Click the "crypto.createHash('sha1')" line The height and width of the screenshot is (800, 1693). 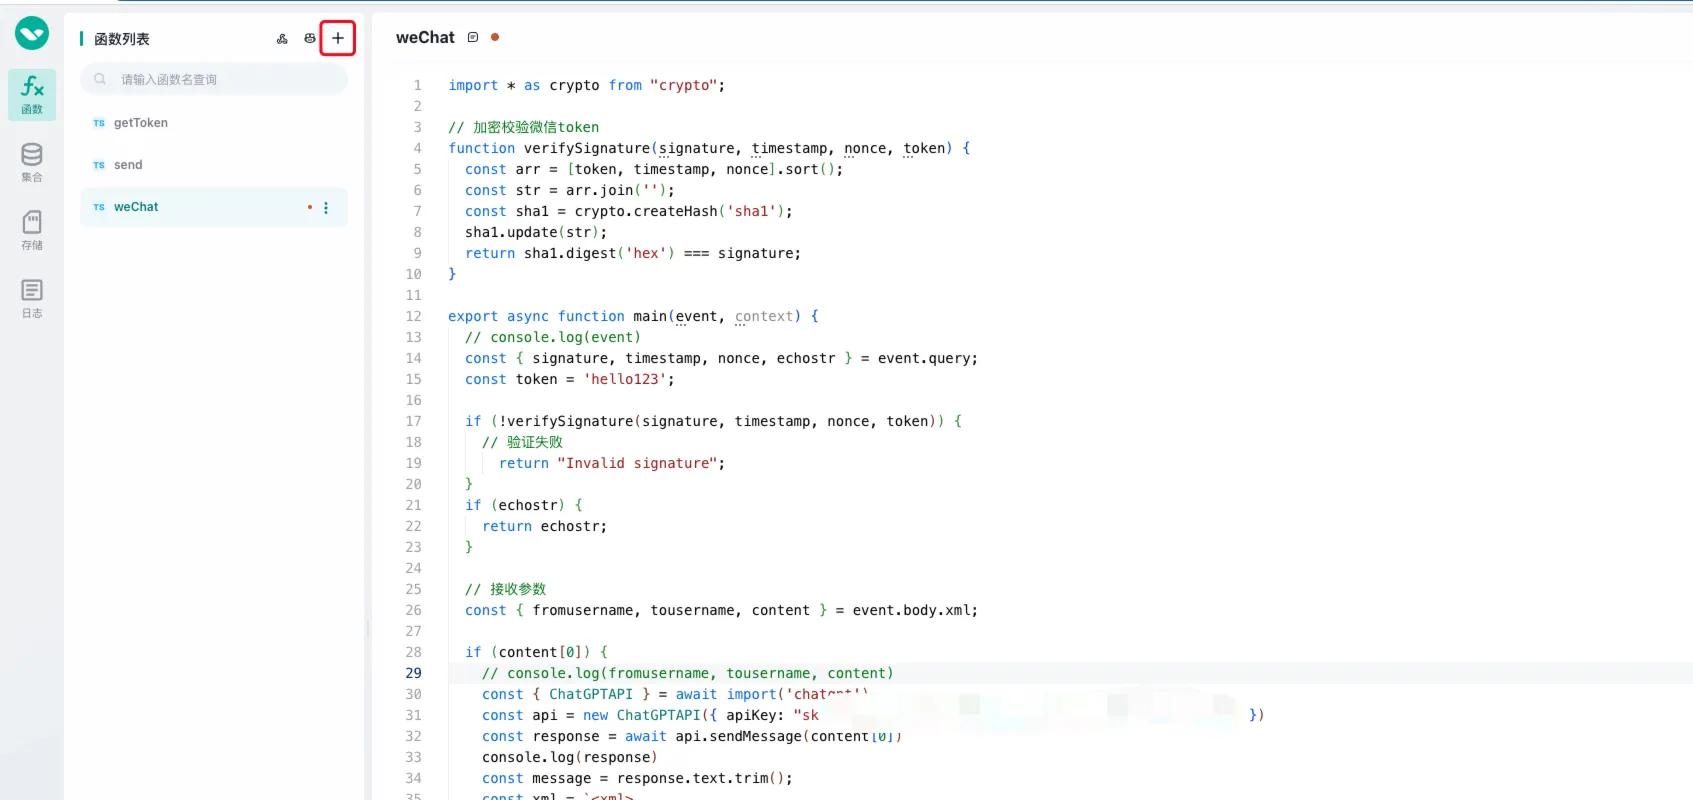629,211
